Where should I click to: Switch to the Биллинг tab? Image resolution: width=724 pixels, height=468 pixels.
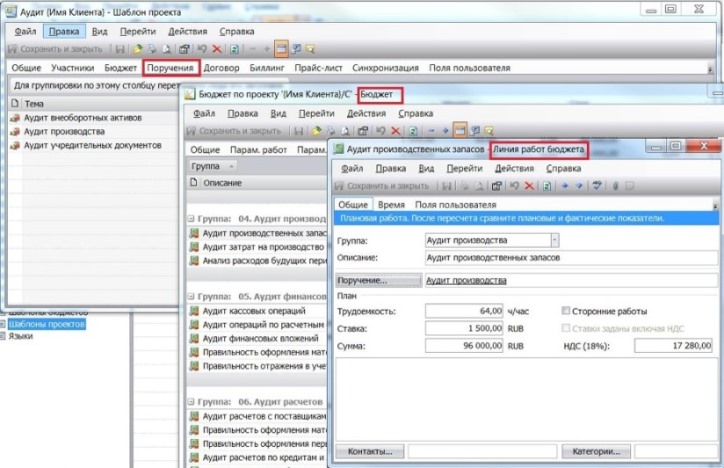click(x=267, y=68)
